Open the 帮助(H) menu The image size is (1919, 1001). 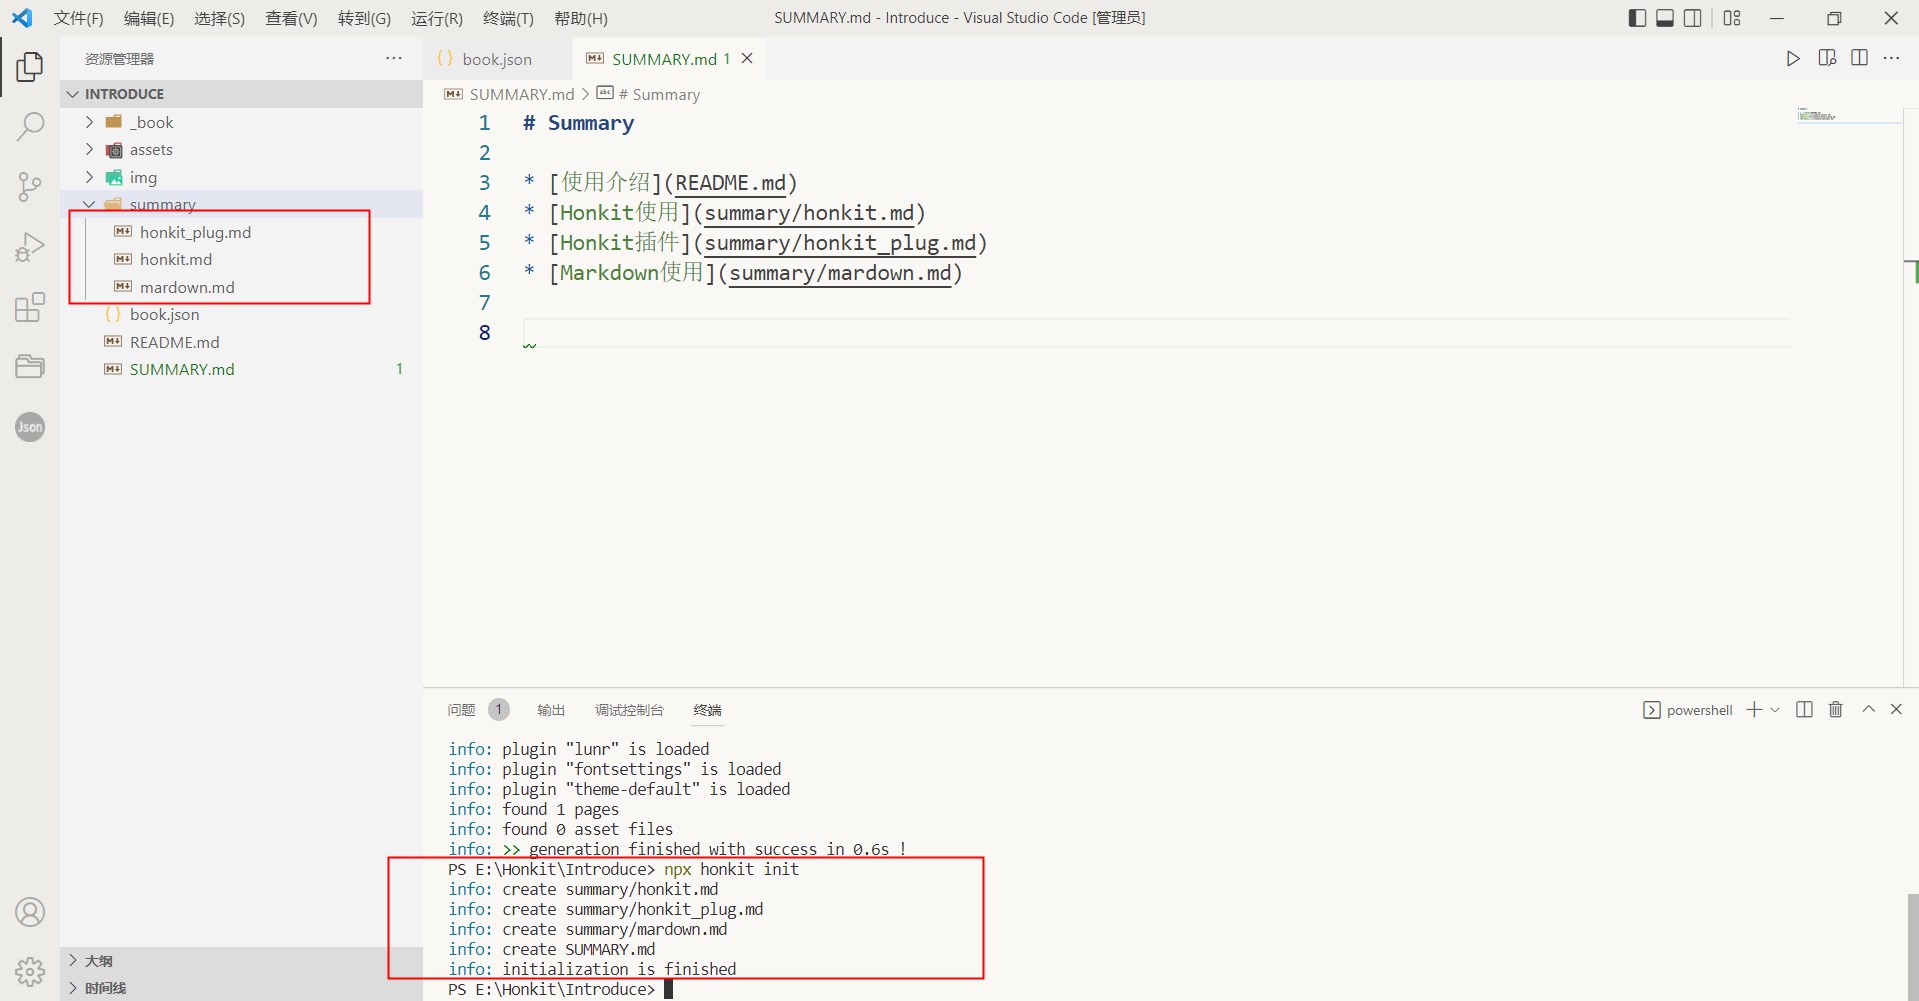pos(581,18)
